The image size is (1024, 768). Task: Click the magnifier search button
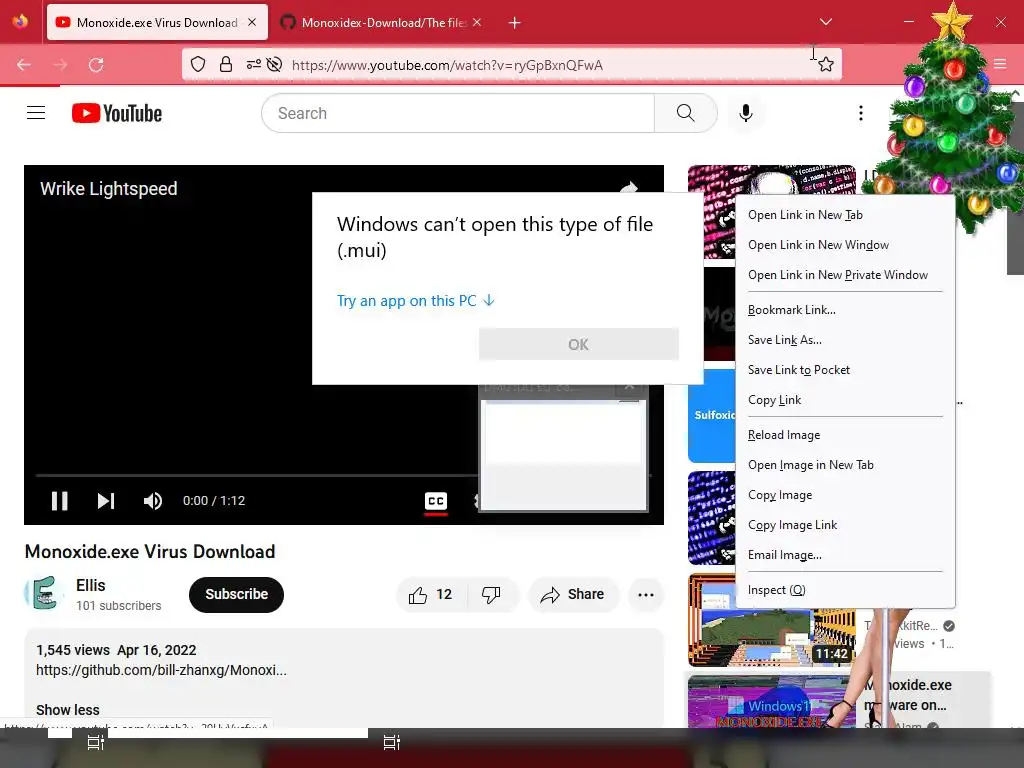tap(686, 113)
